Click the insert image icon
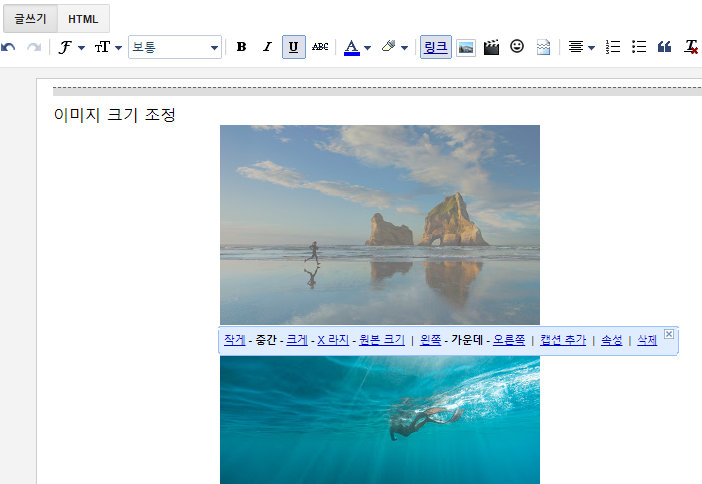The height and width of the screenshot is (484, 702). click(466, 48)
